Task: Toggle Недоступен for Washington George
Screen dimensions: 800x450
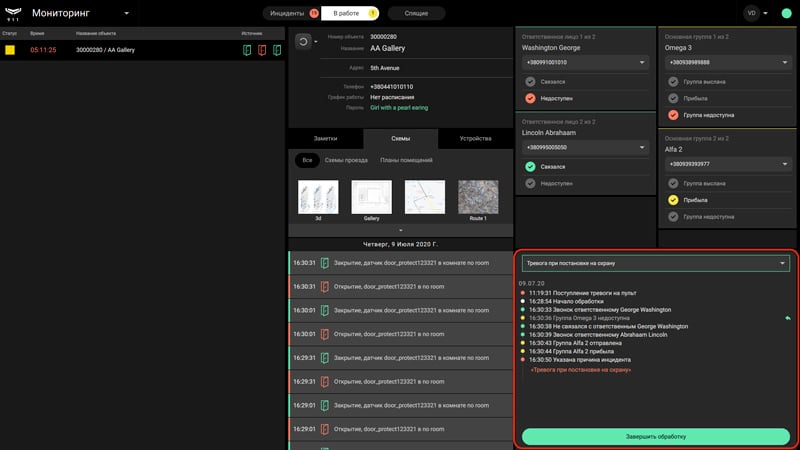Action: pyautogui.click(x=530, y=98)
